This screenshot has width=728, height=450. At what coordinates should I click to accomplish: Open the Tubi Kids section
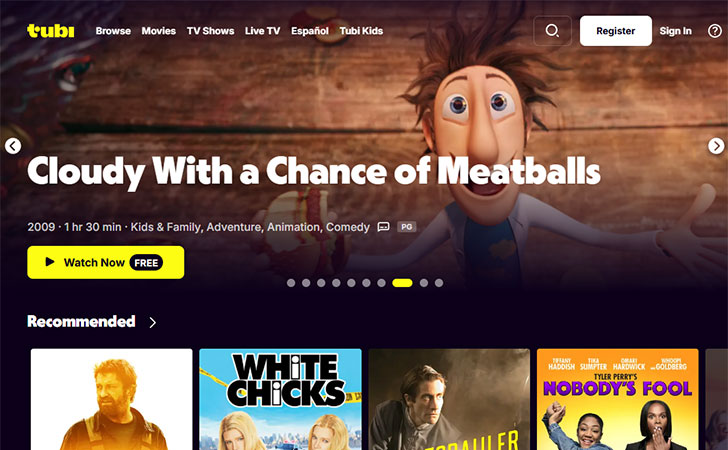click(361, 31)
